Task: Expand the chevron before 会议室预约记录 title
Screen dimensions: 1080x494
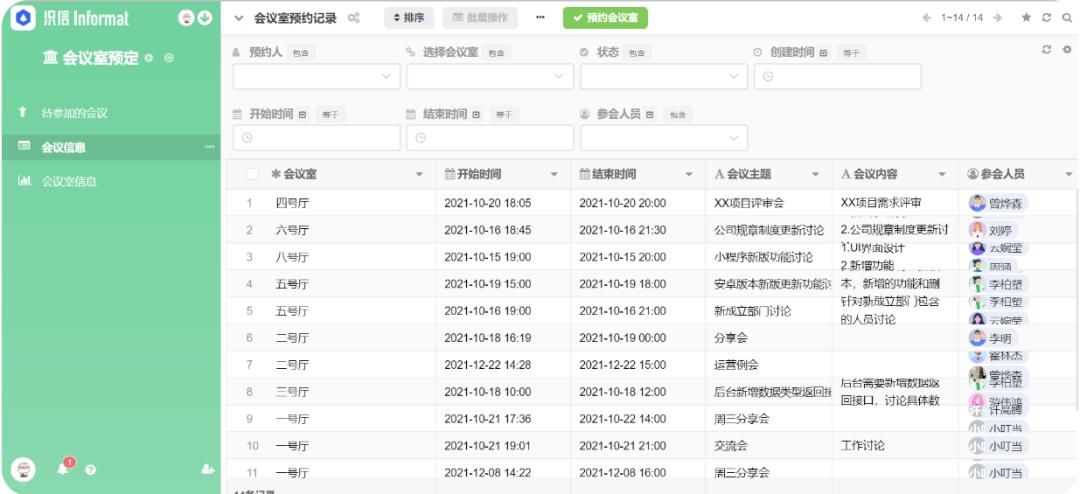Action: [x=239, y=19]
